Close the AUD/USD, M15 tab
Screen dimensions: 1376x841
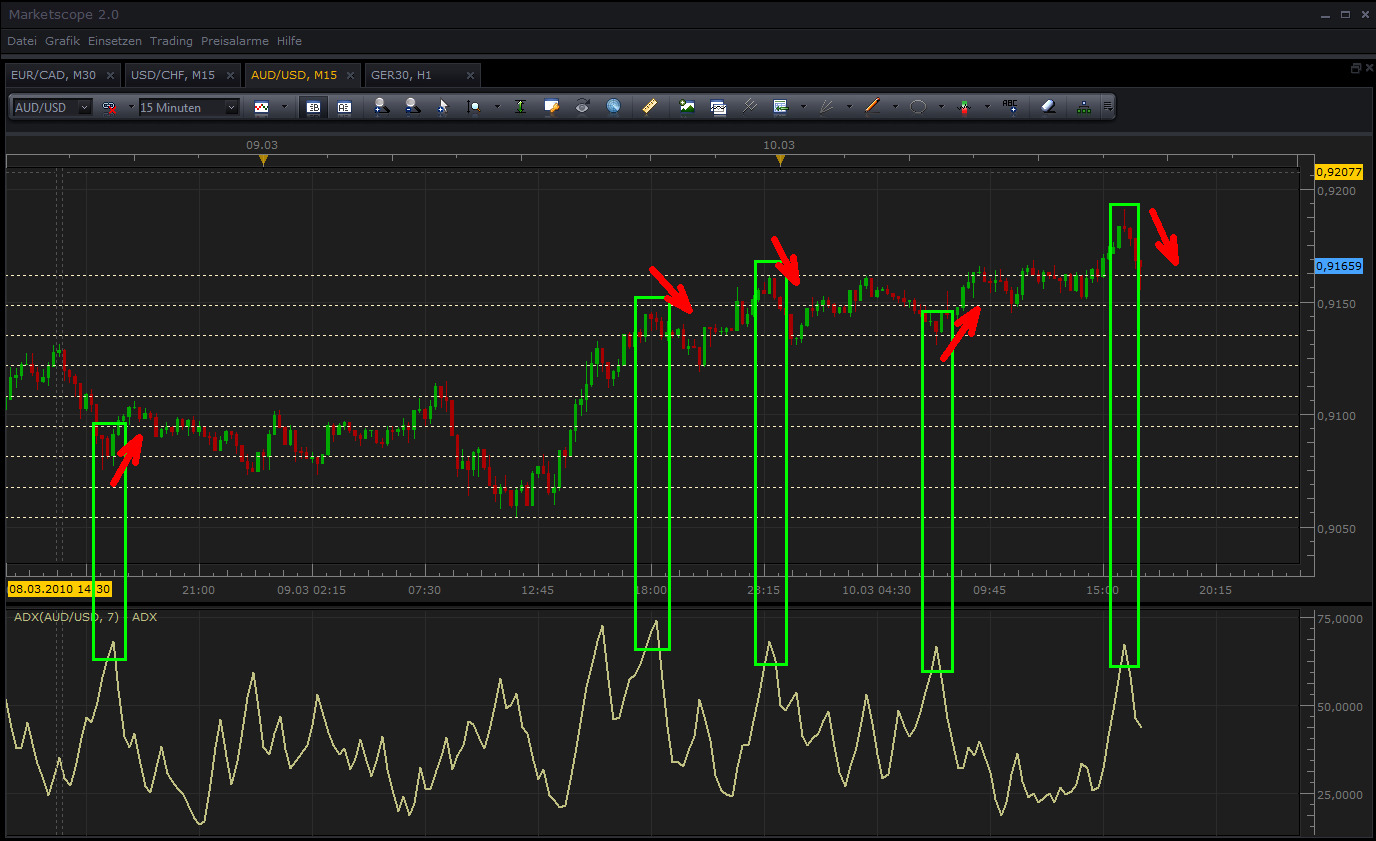[x=350, y=76]
